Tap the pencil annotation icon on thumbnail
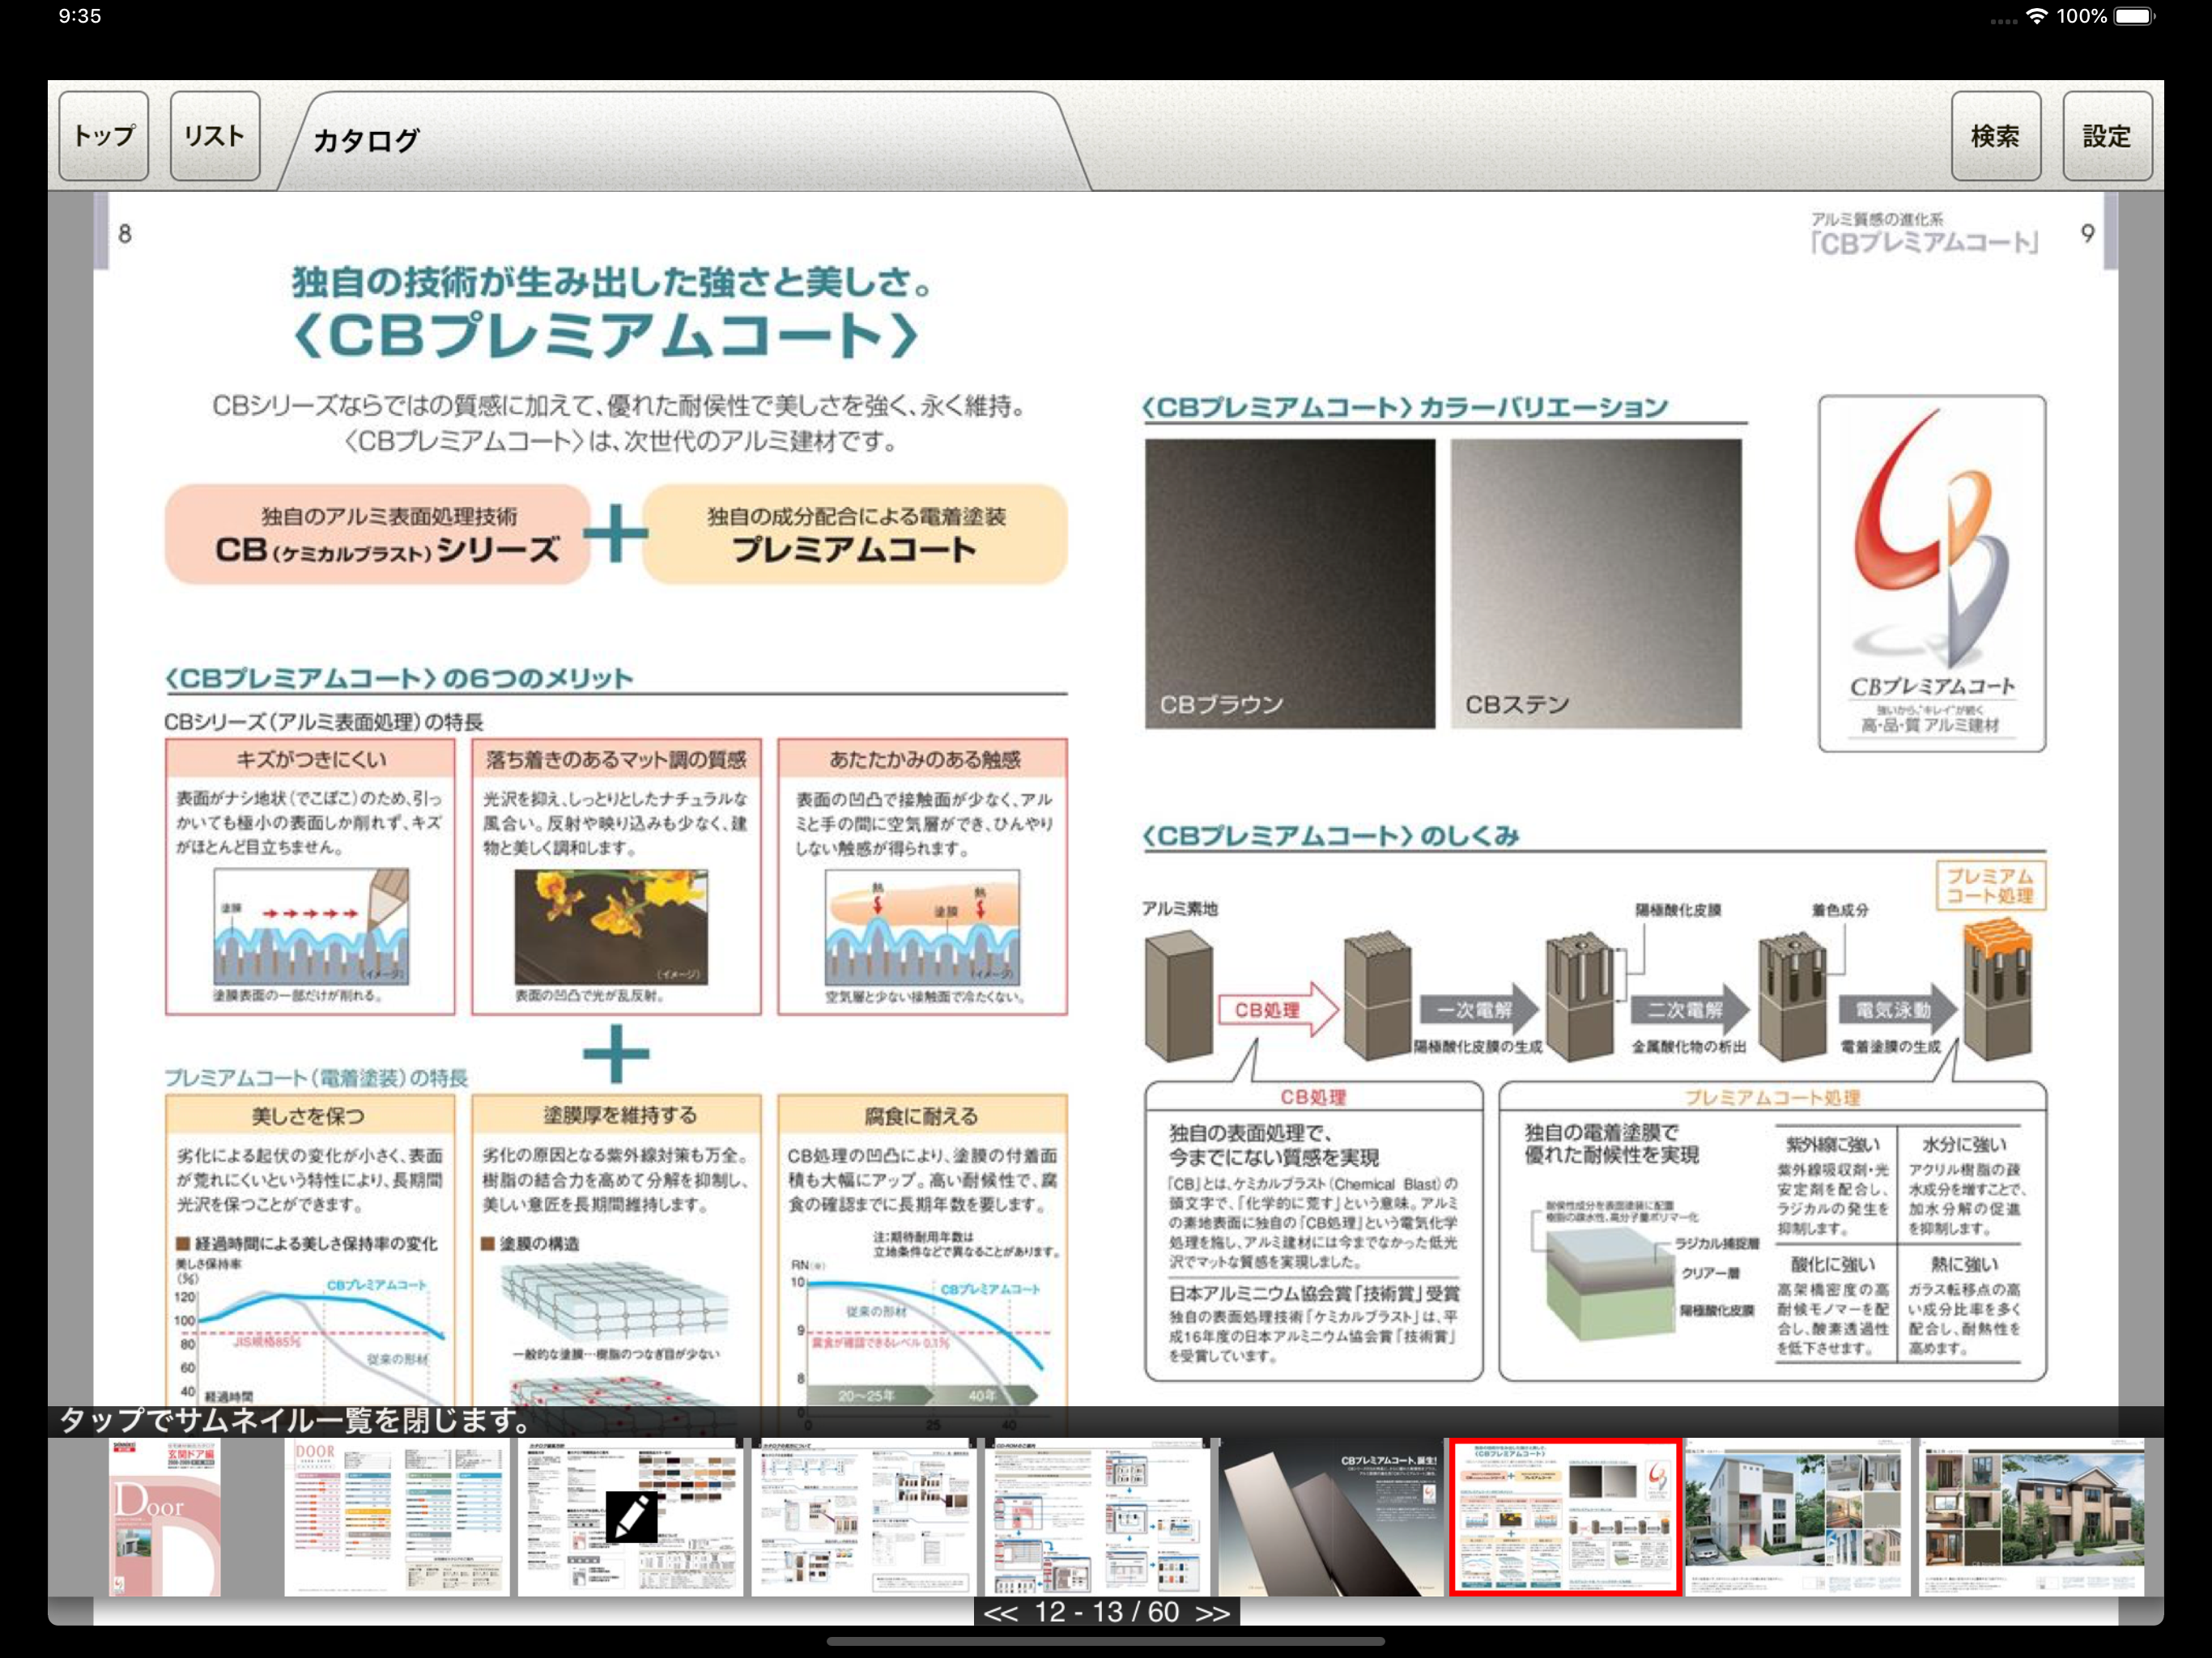Viewport: 2212px width, 1658px height. (x=632, y=1517)
